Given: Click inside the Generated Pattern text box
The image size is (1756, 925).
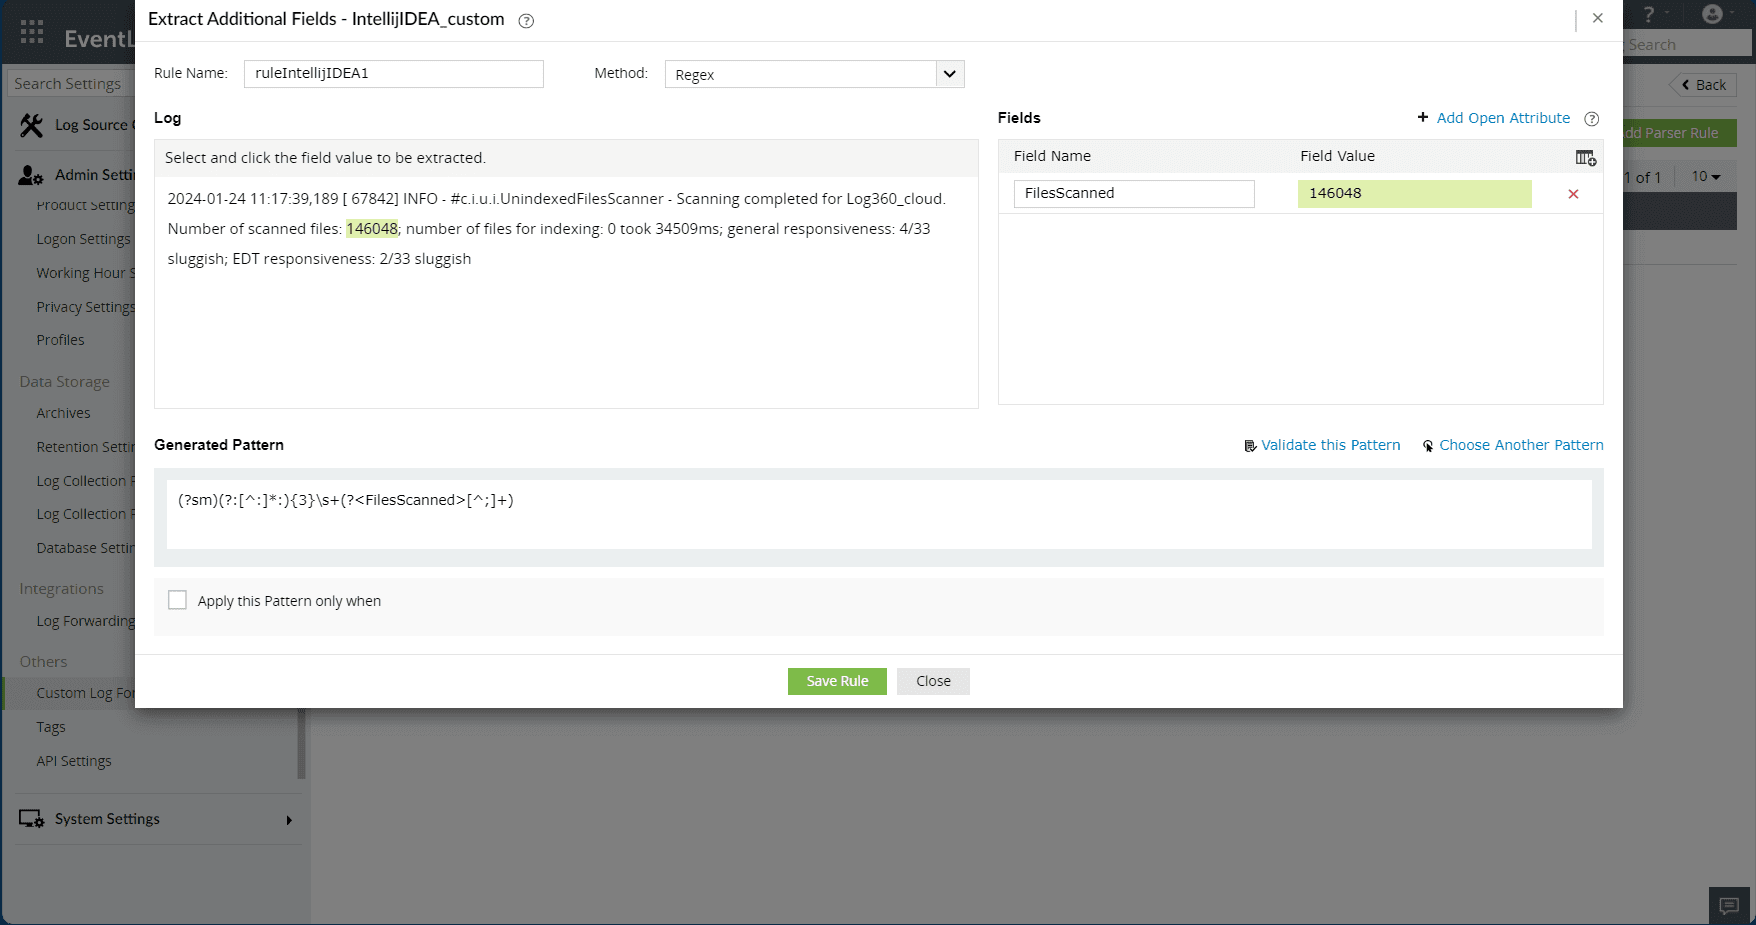Looking at the screenshot, I should pos(879,514).
